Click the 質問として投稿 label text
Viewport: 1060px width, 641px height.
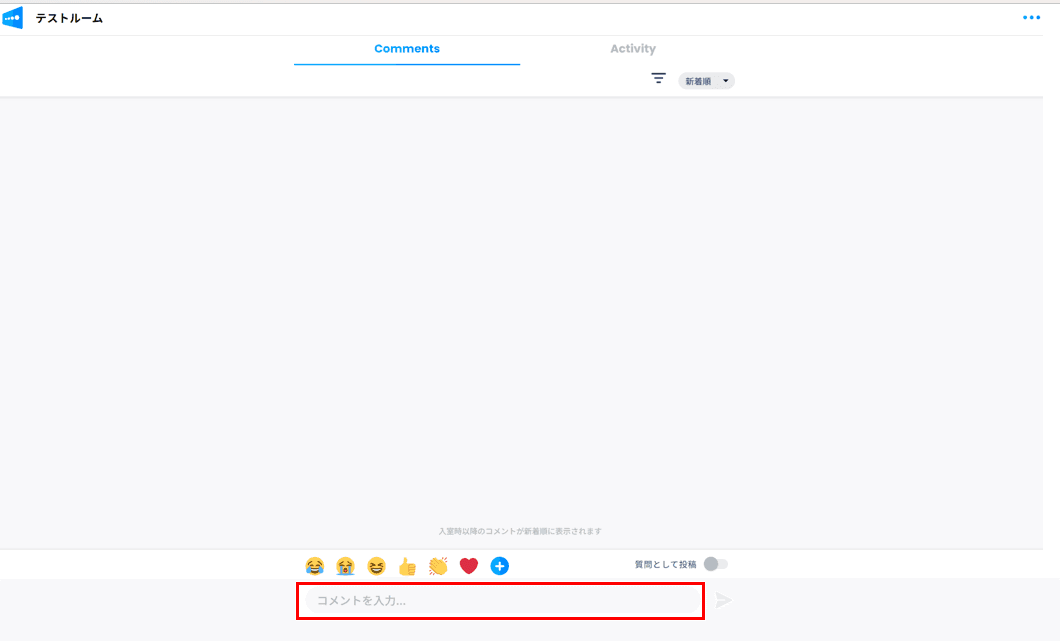pos(665,565)
